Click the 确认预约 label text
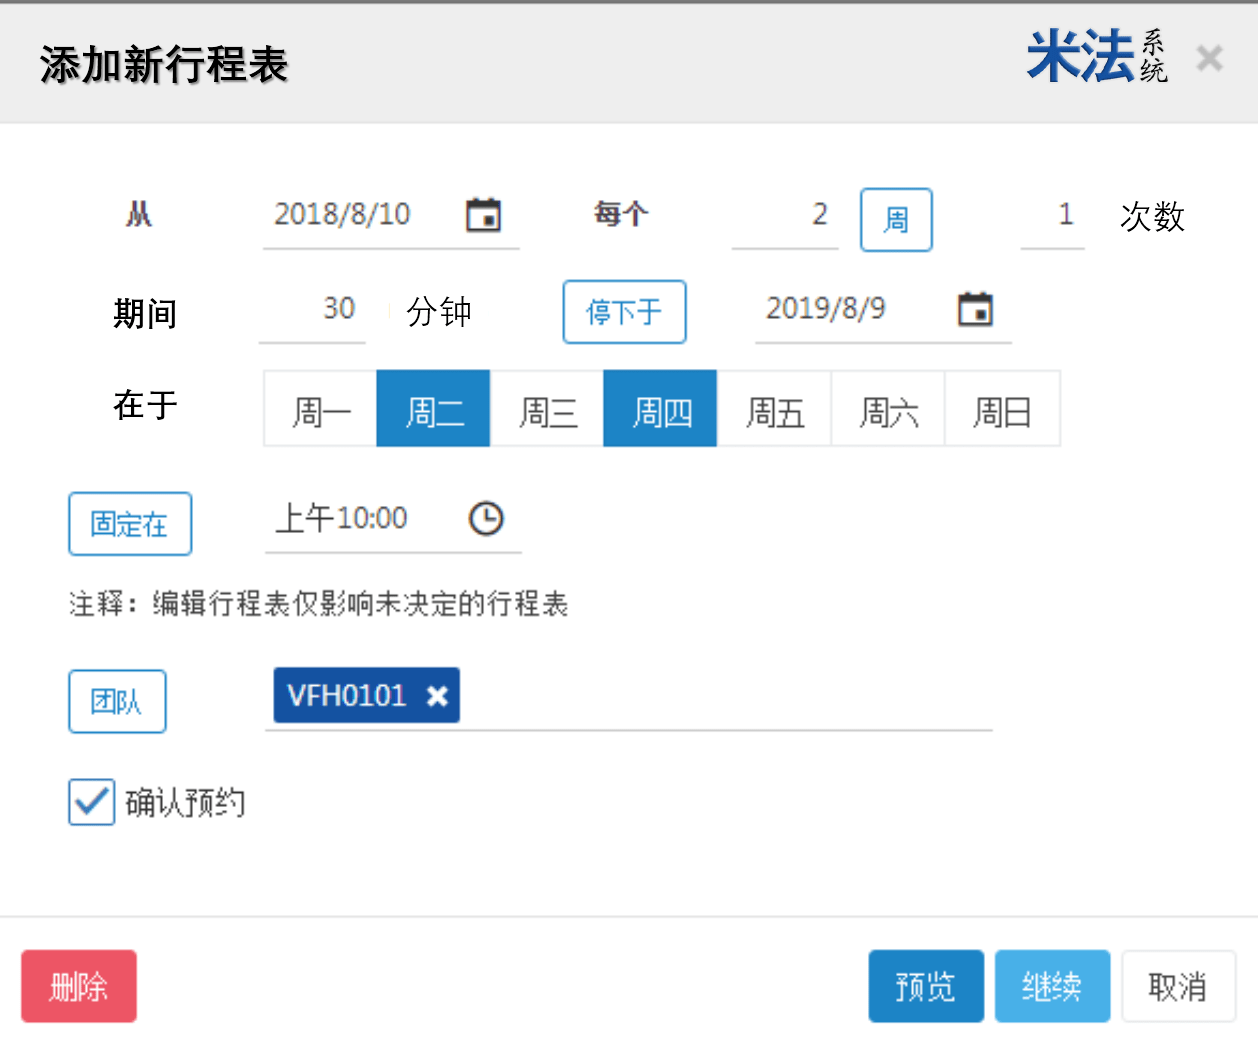This screenshot has width=1258, height=1050. [185, 802]
